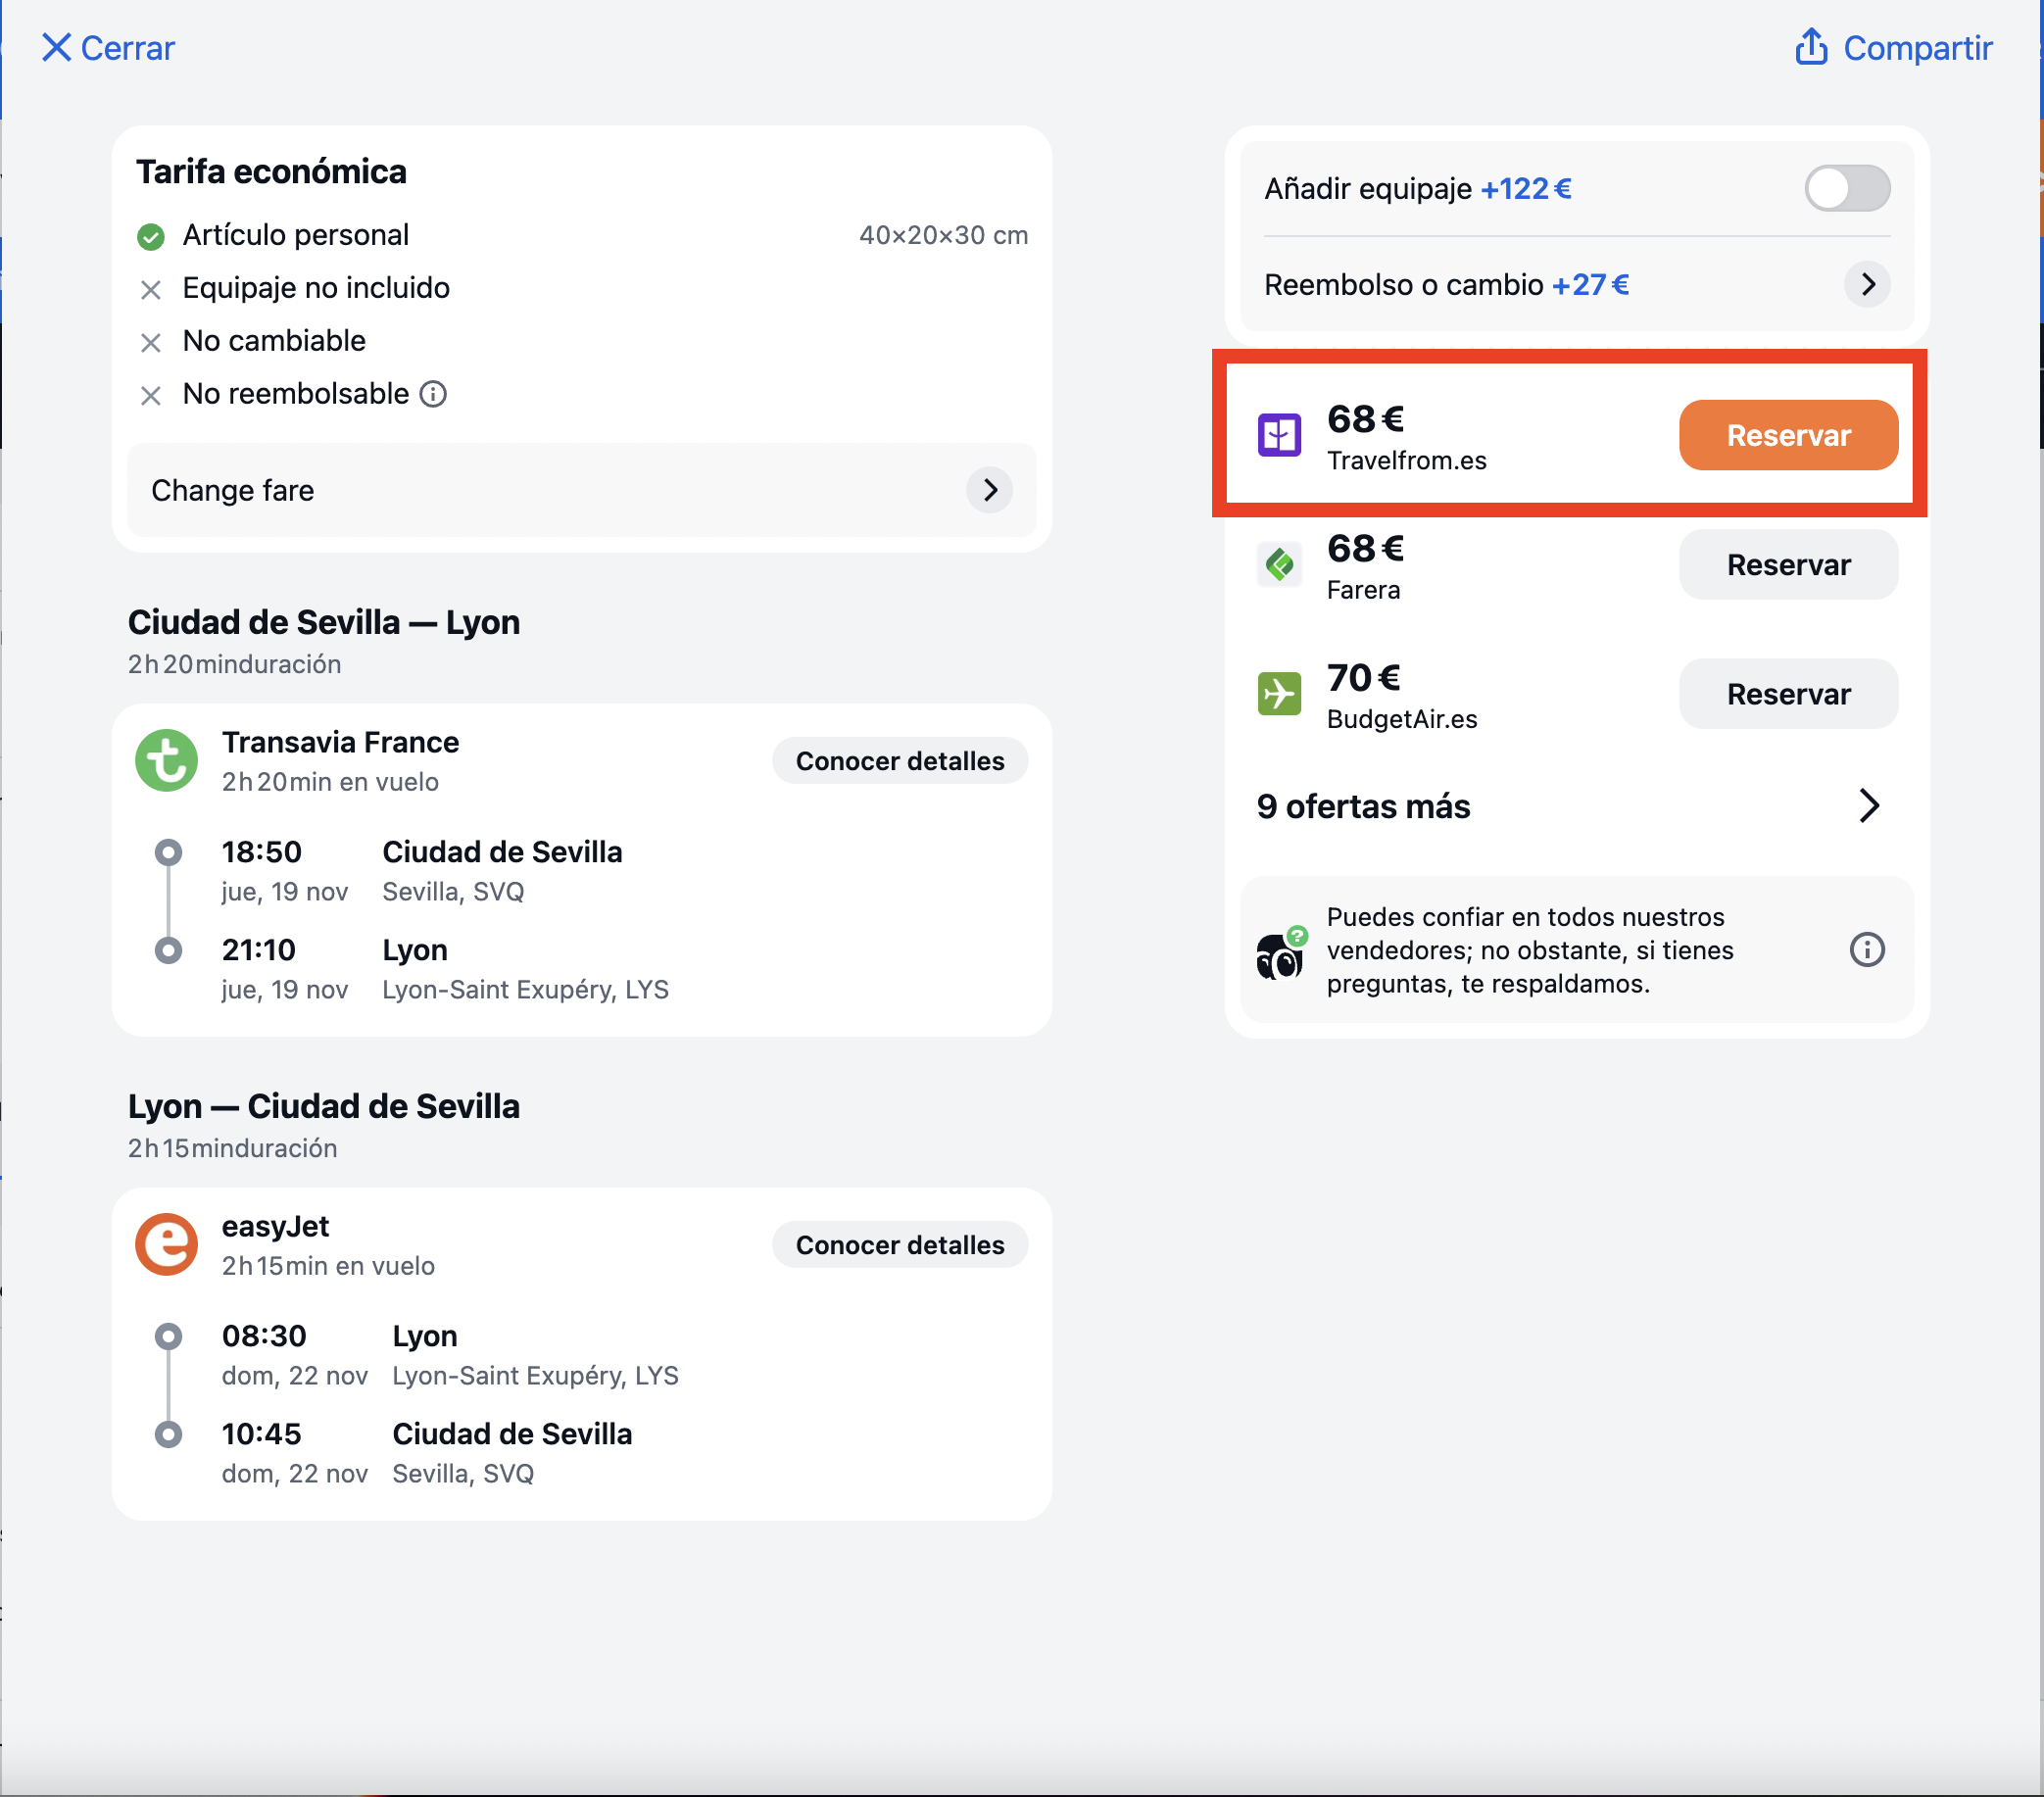Click the BudgetAir.es airplane logo icon
This screenshot has width=2044, height=1797.
[x=1278, y=694]
